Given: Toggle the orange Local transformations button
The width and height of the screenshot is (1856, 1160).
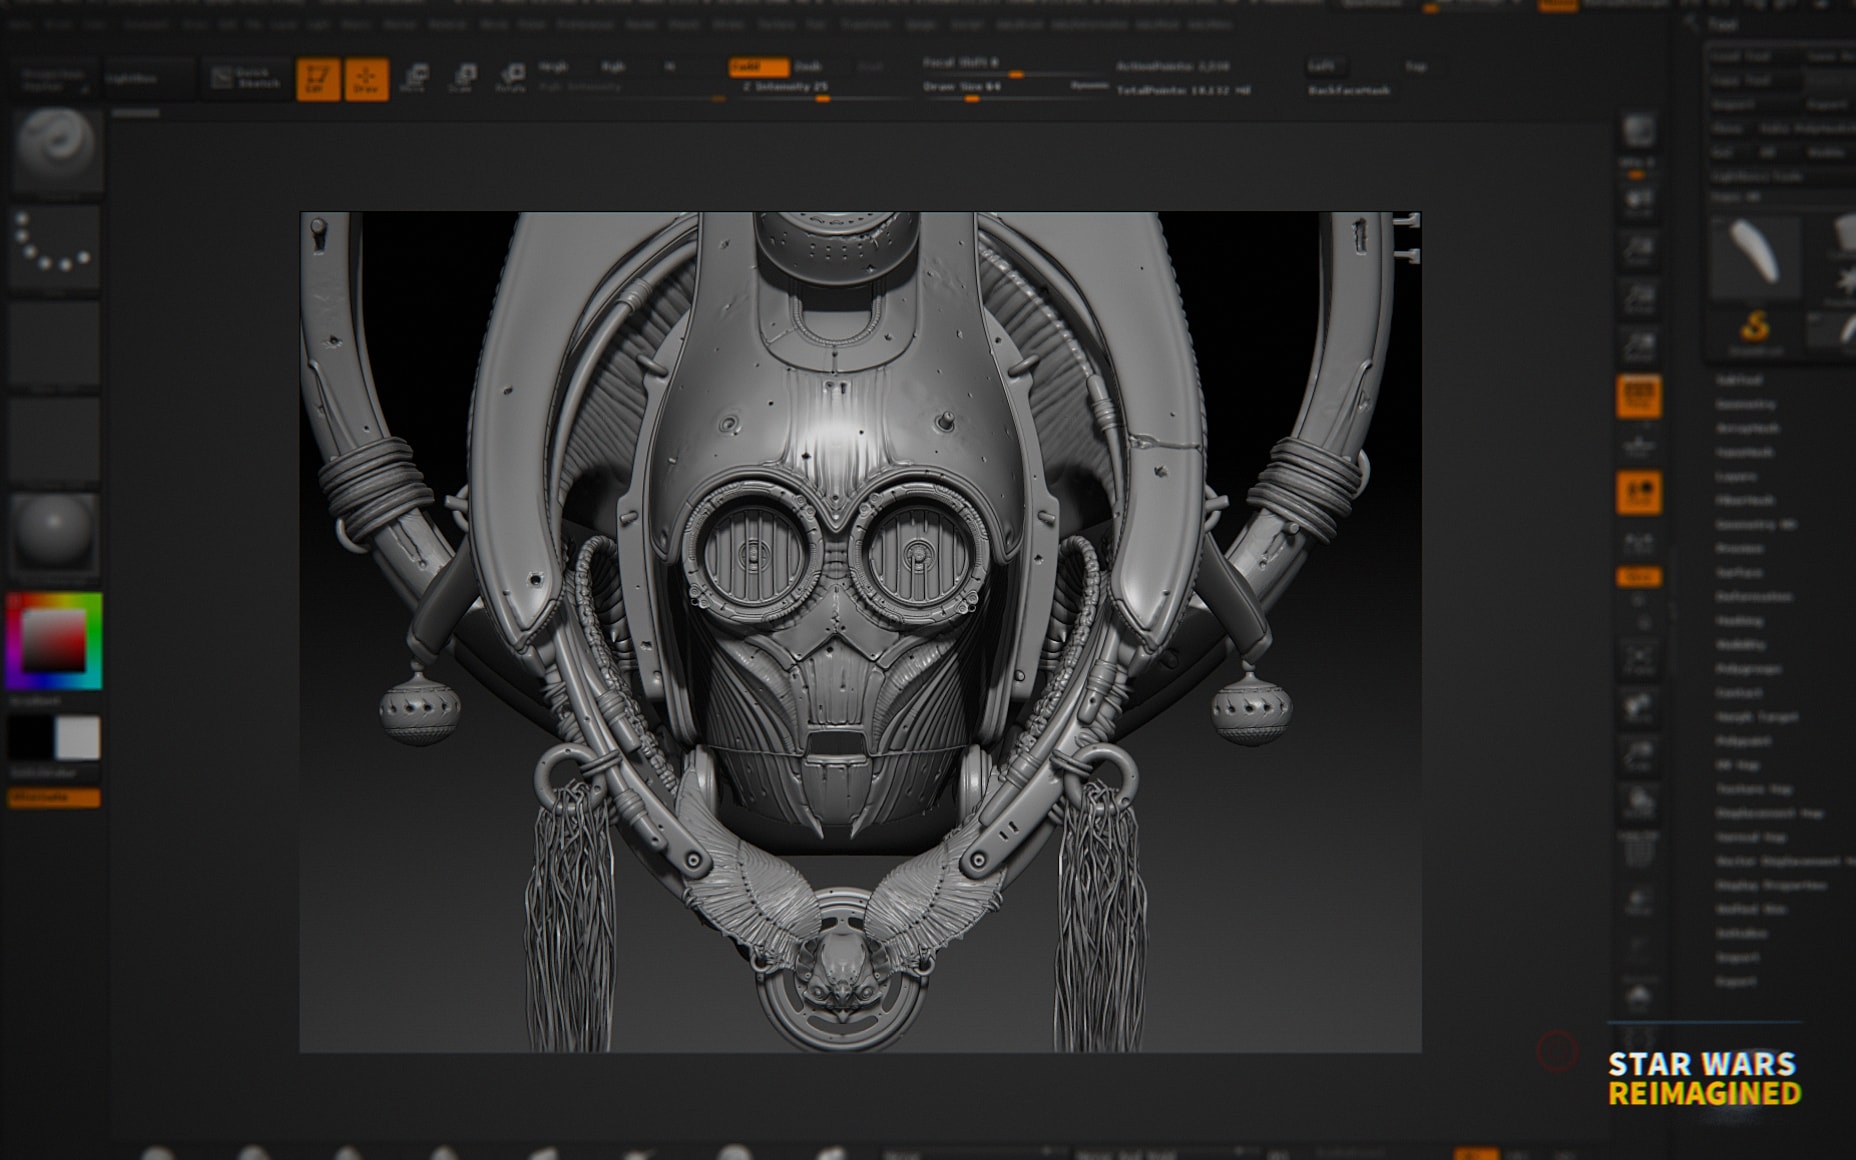Looking at the screenshot, I should coord(1638,493).
